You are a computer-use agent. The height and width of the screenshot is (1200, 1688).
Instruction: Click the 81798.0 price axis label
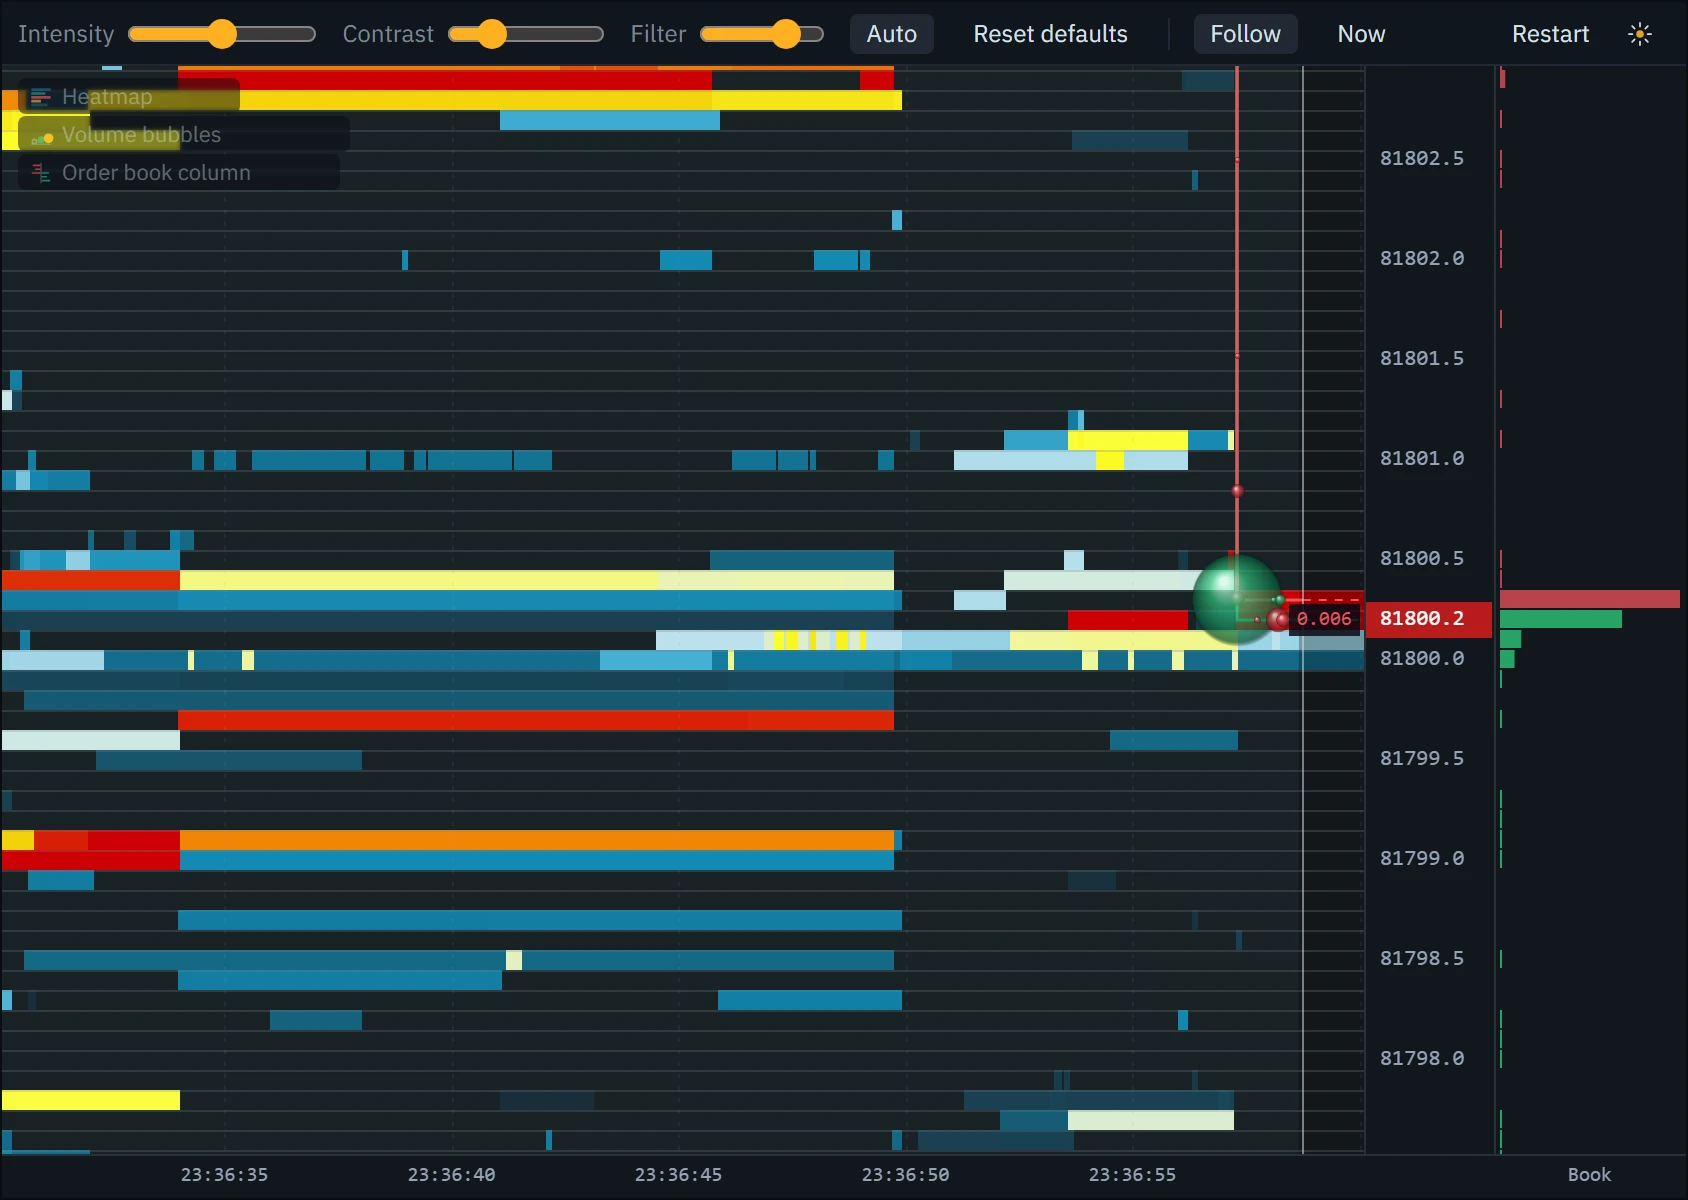[1421, 1059]
